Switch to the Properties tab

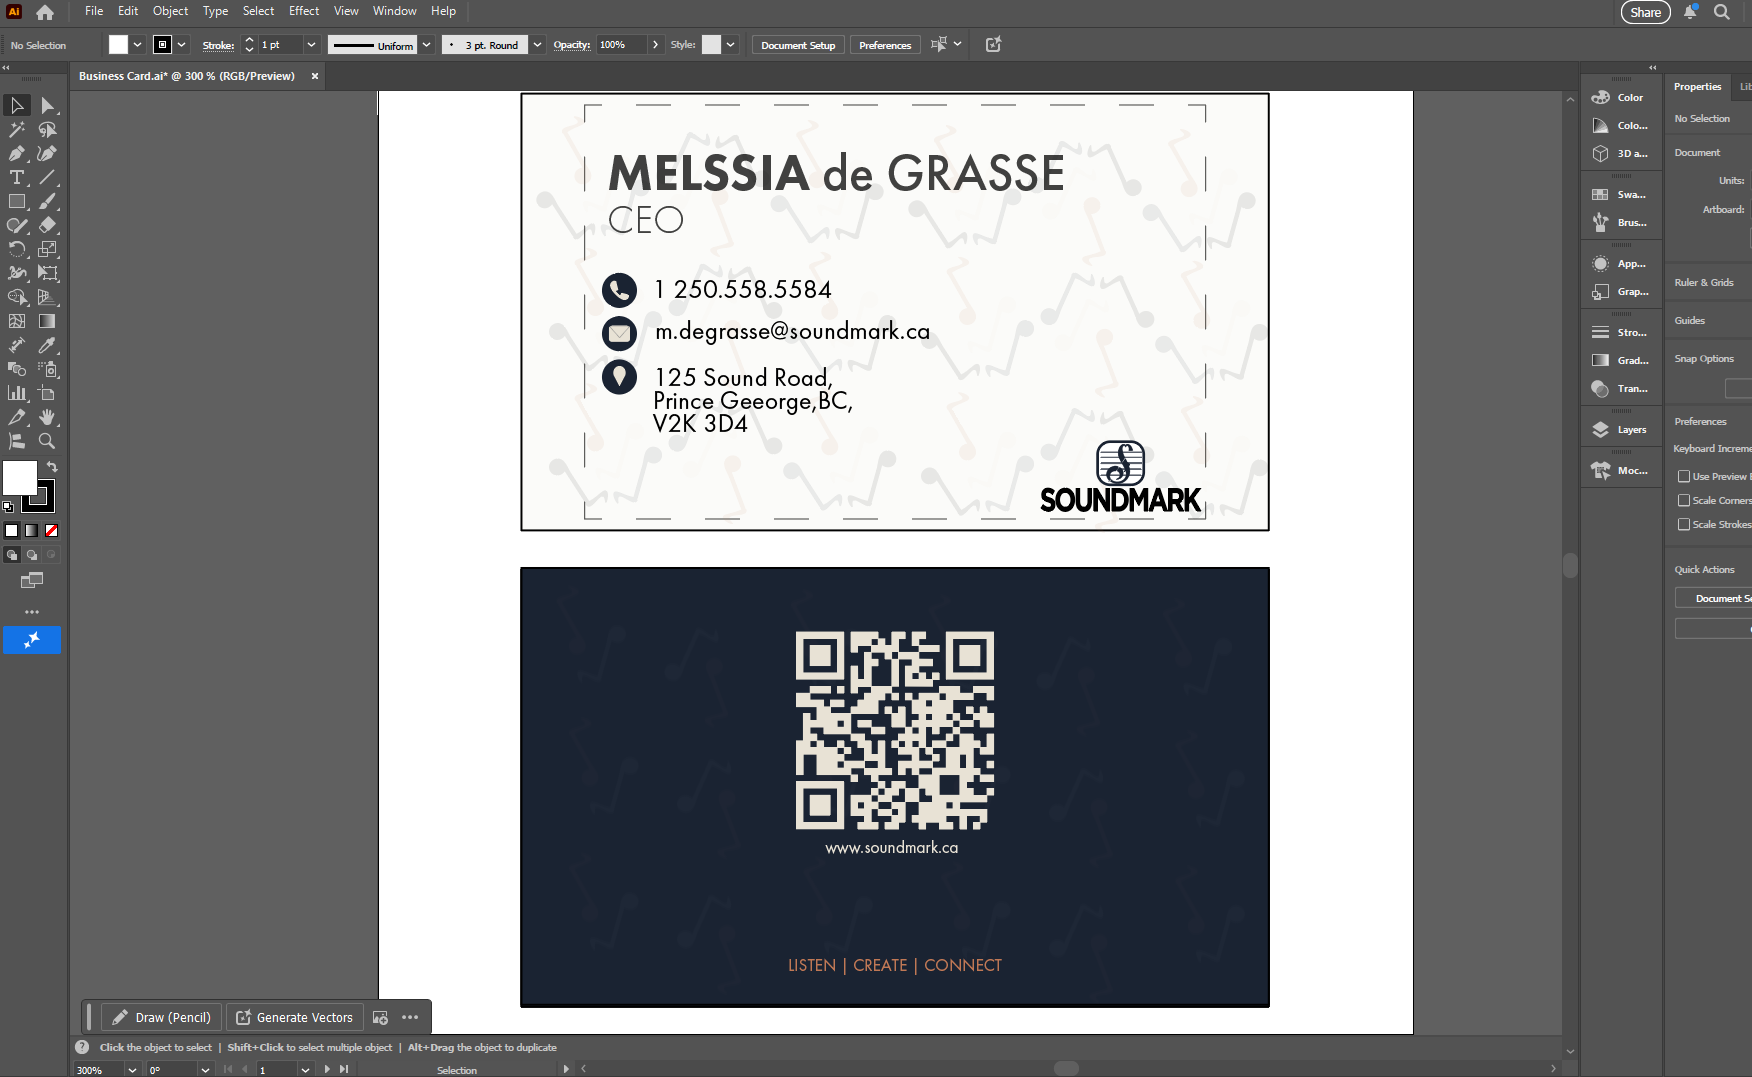pyautogui.click(x=1697, y=87)
